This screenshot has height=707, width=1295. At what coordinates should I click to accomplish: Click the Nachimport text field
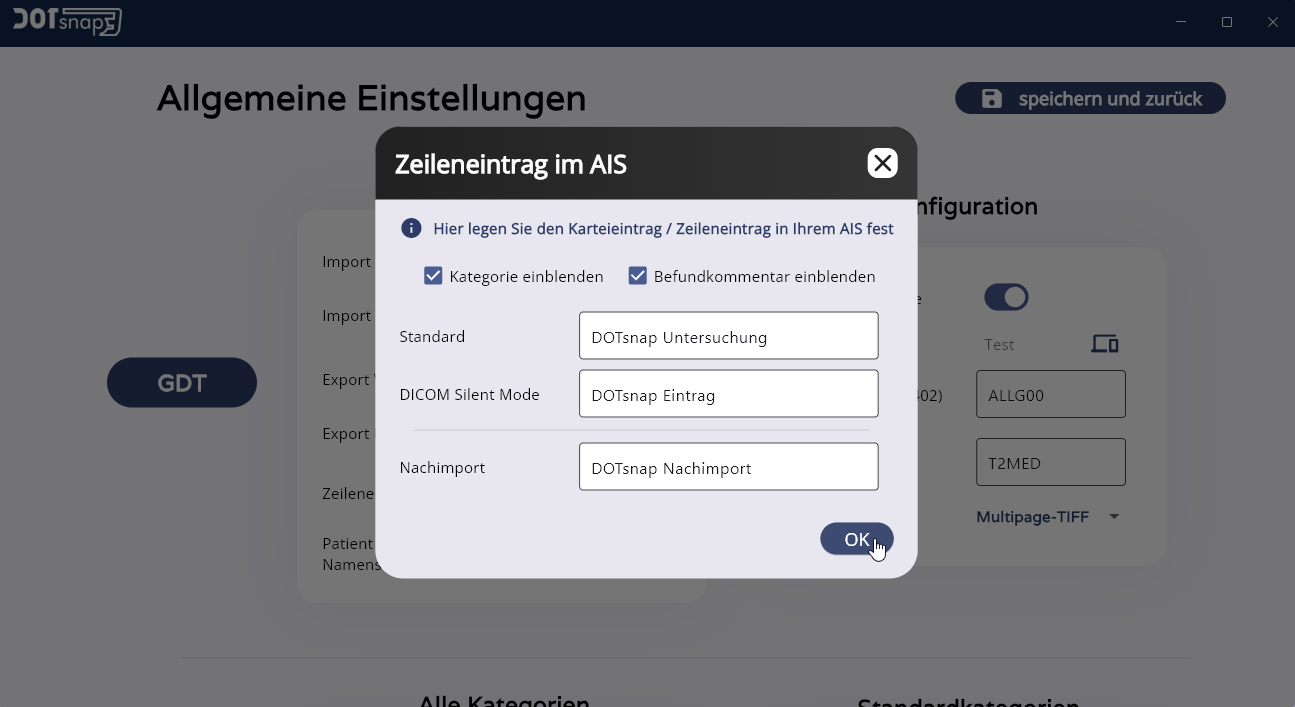tap(728, 467)
